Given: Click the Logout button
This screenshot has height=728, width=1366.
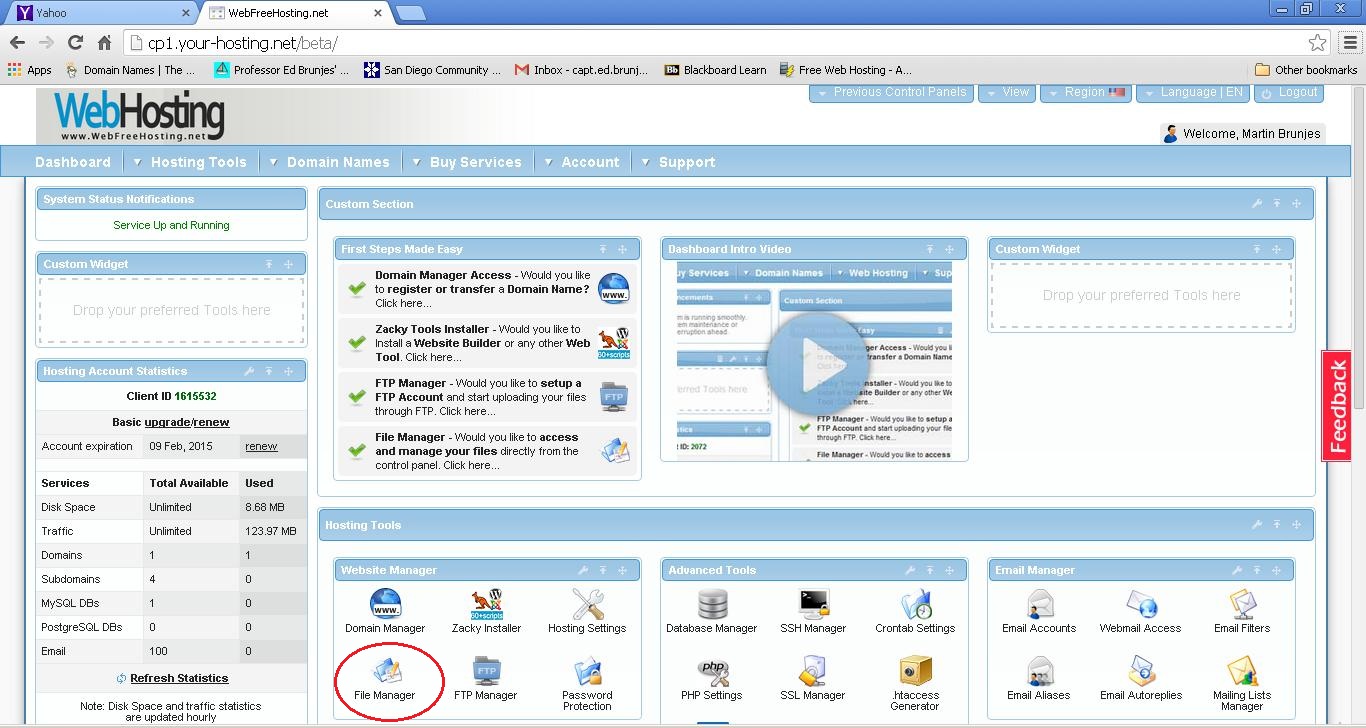Looking at the screenshot, I should (1289, 92).
